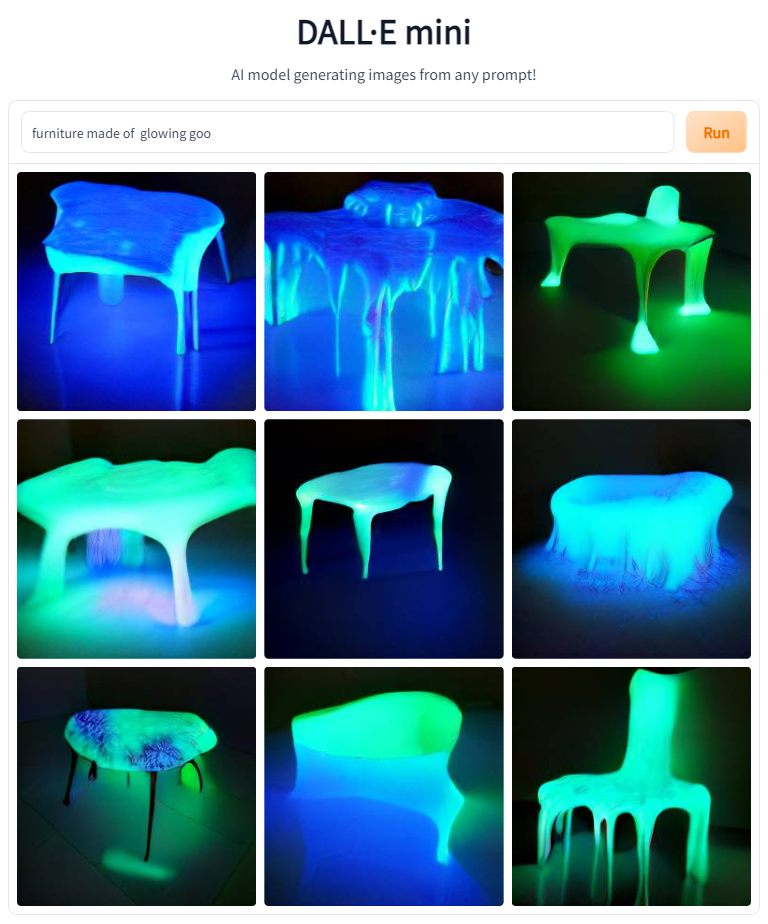The height and width of the screenshot is (924, 768).
Task: Select the blue dripping goo table image
Action: (384, 291)
